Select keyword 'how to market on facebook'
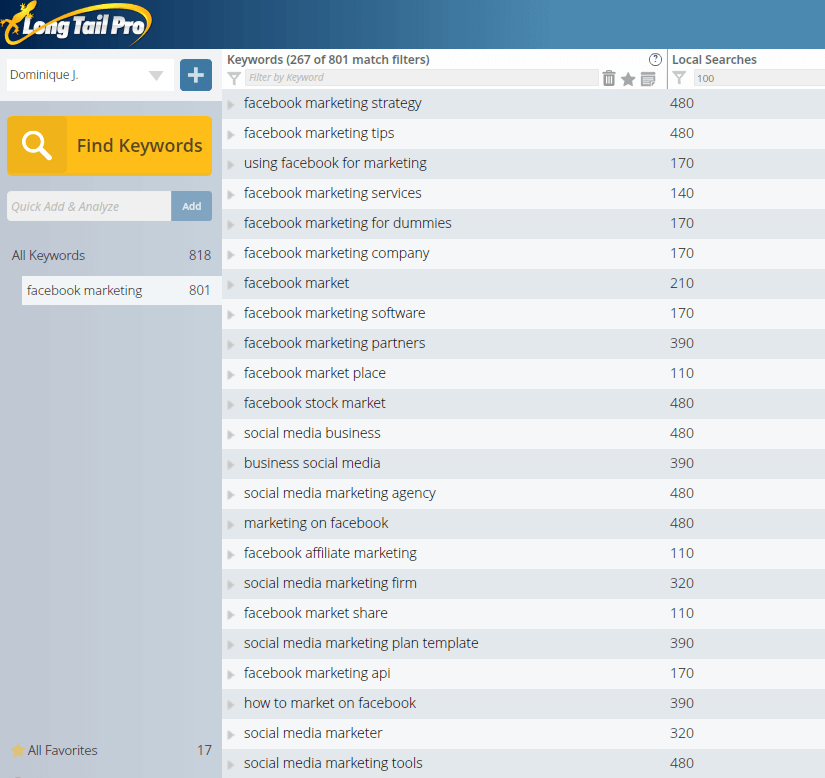This screenshot has height=778, width=825. pos(330,703)
